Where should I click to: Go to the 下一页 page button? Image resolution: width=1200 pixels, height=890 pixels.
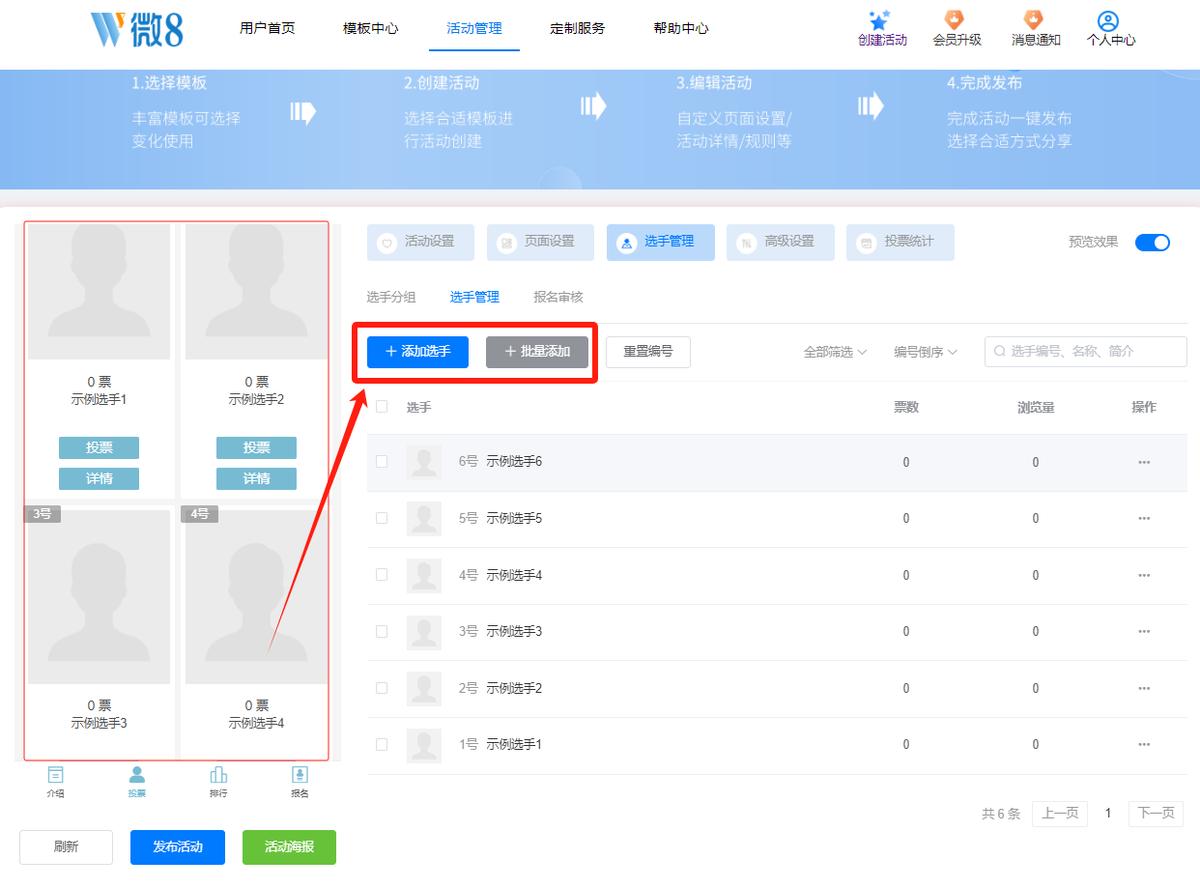[1156, 813]
